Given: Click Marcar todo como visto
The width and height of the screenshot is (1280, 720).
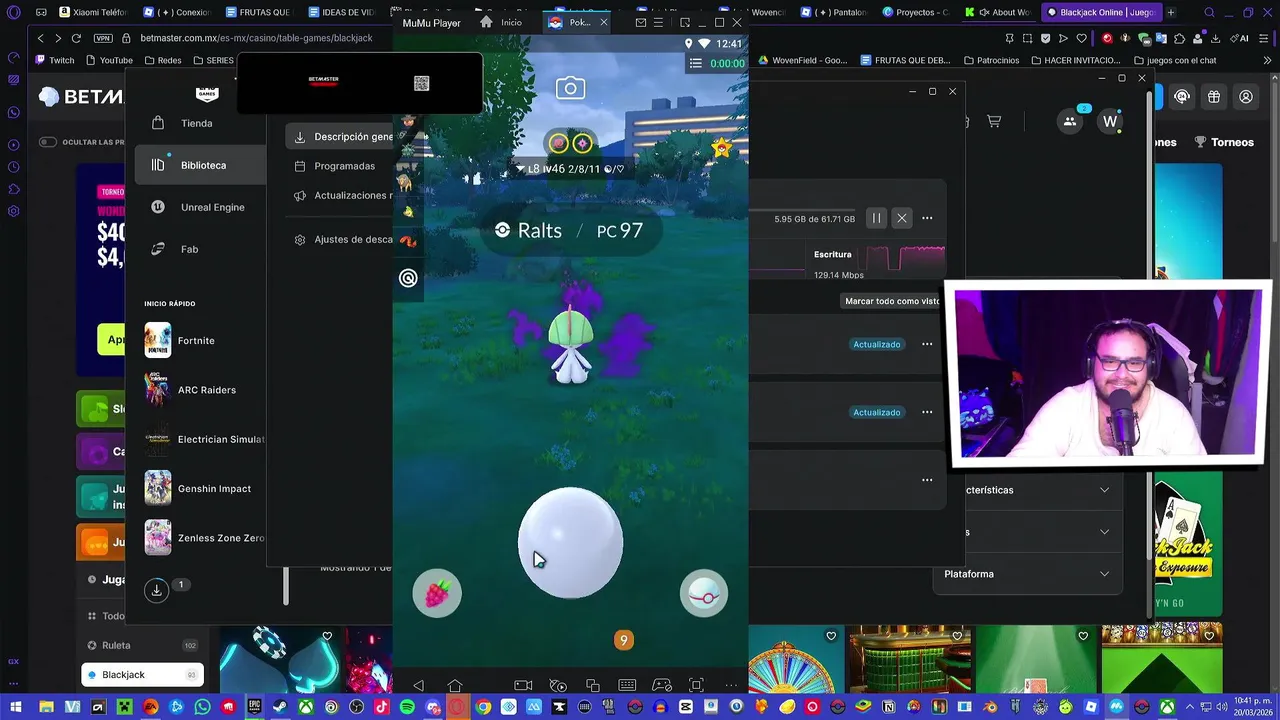Looking at the screenshot, I should 893,301.
